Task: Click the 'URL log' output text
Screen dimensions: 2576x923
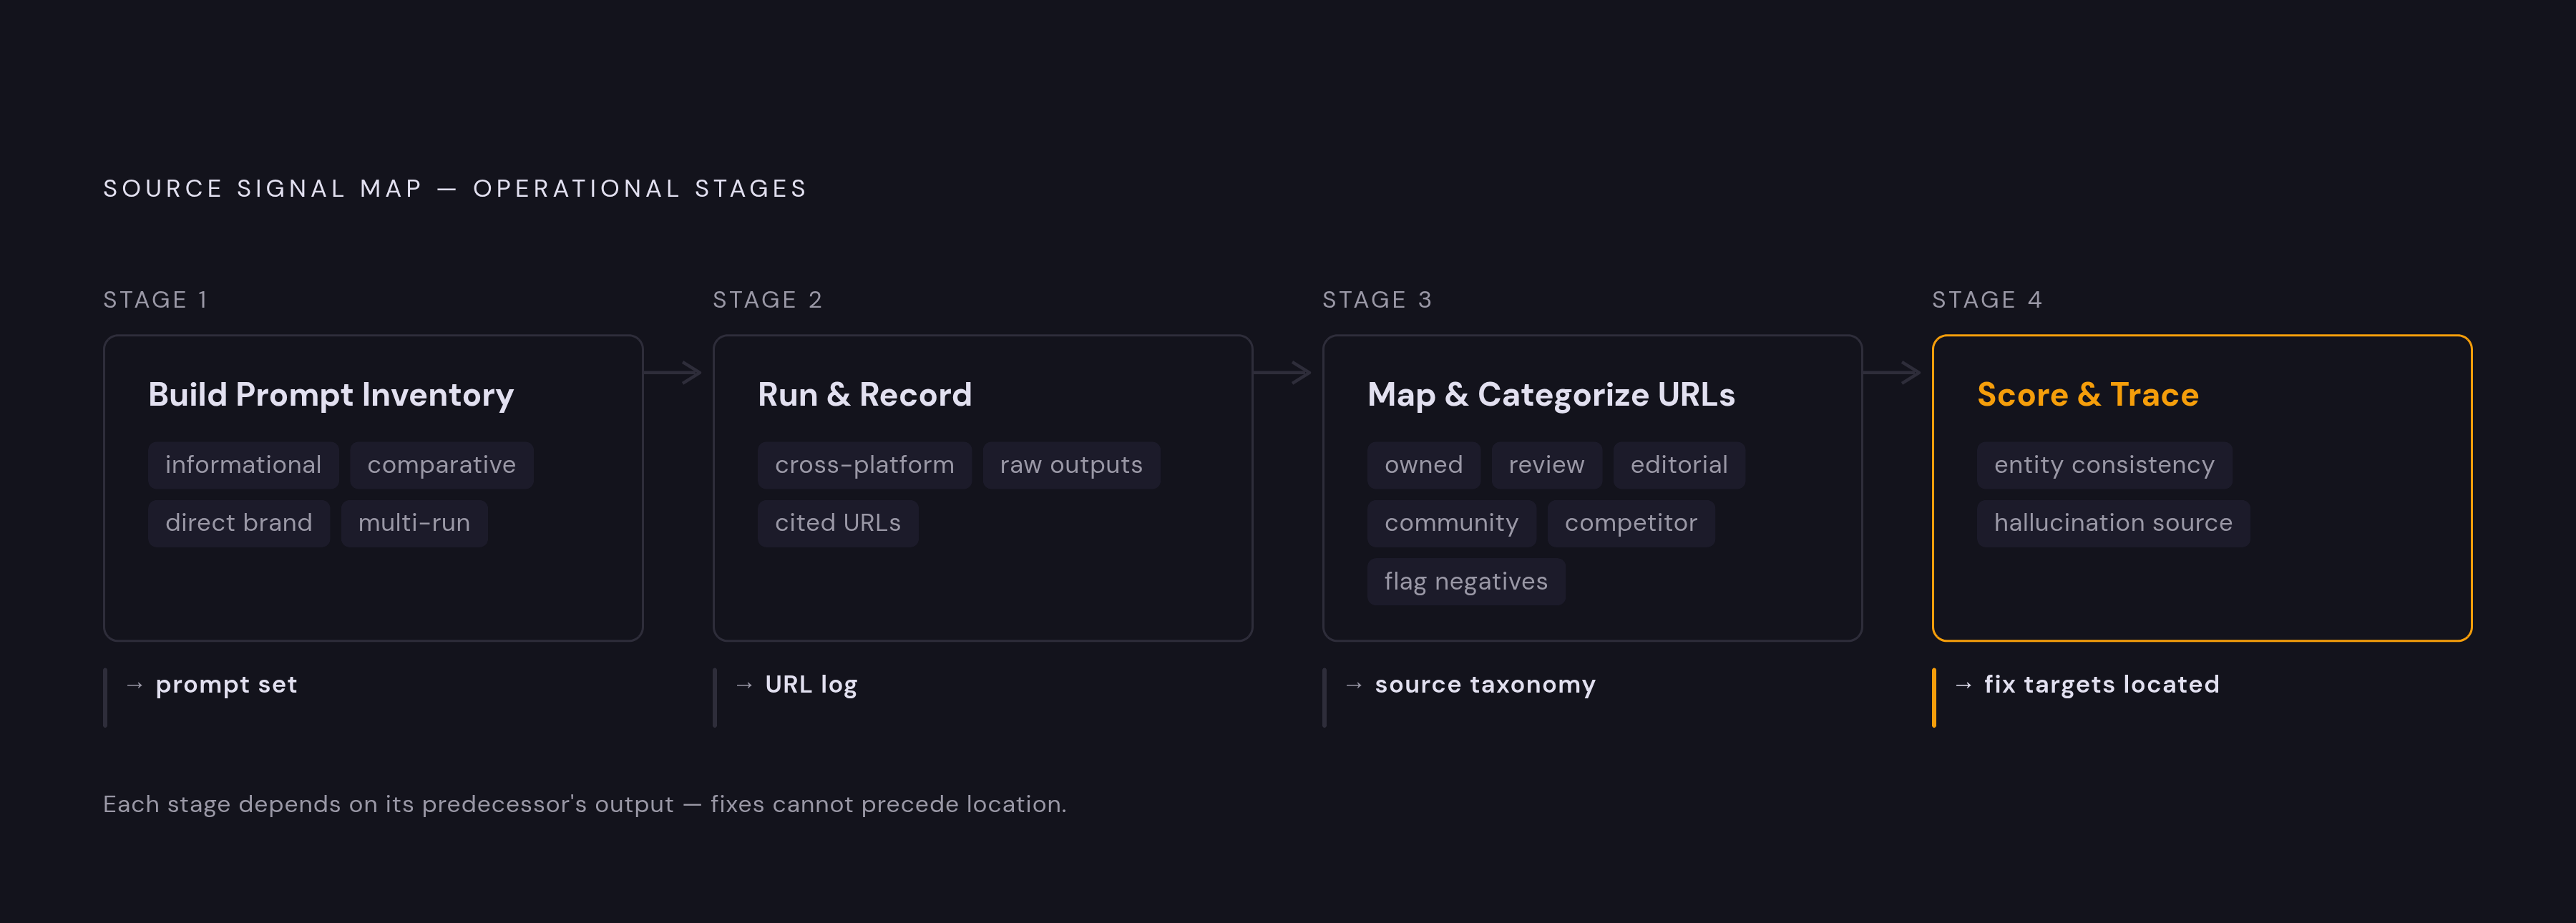Action: 811,685
